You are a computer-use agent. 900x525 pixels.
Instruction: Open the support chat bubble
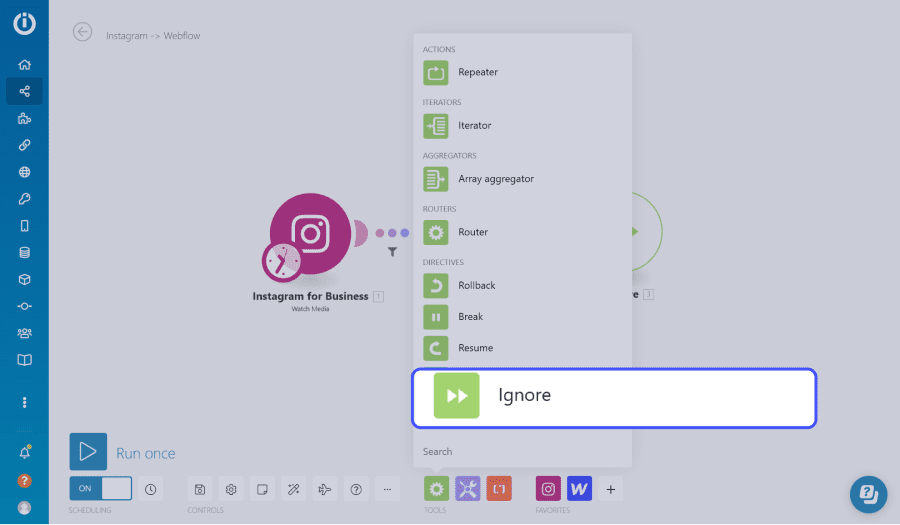(868, 494)
